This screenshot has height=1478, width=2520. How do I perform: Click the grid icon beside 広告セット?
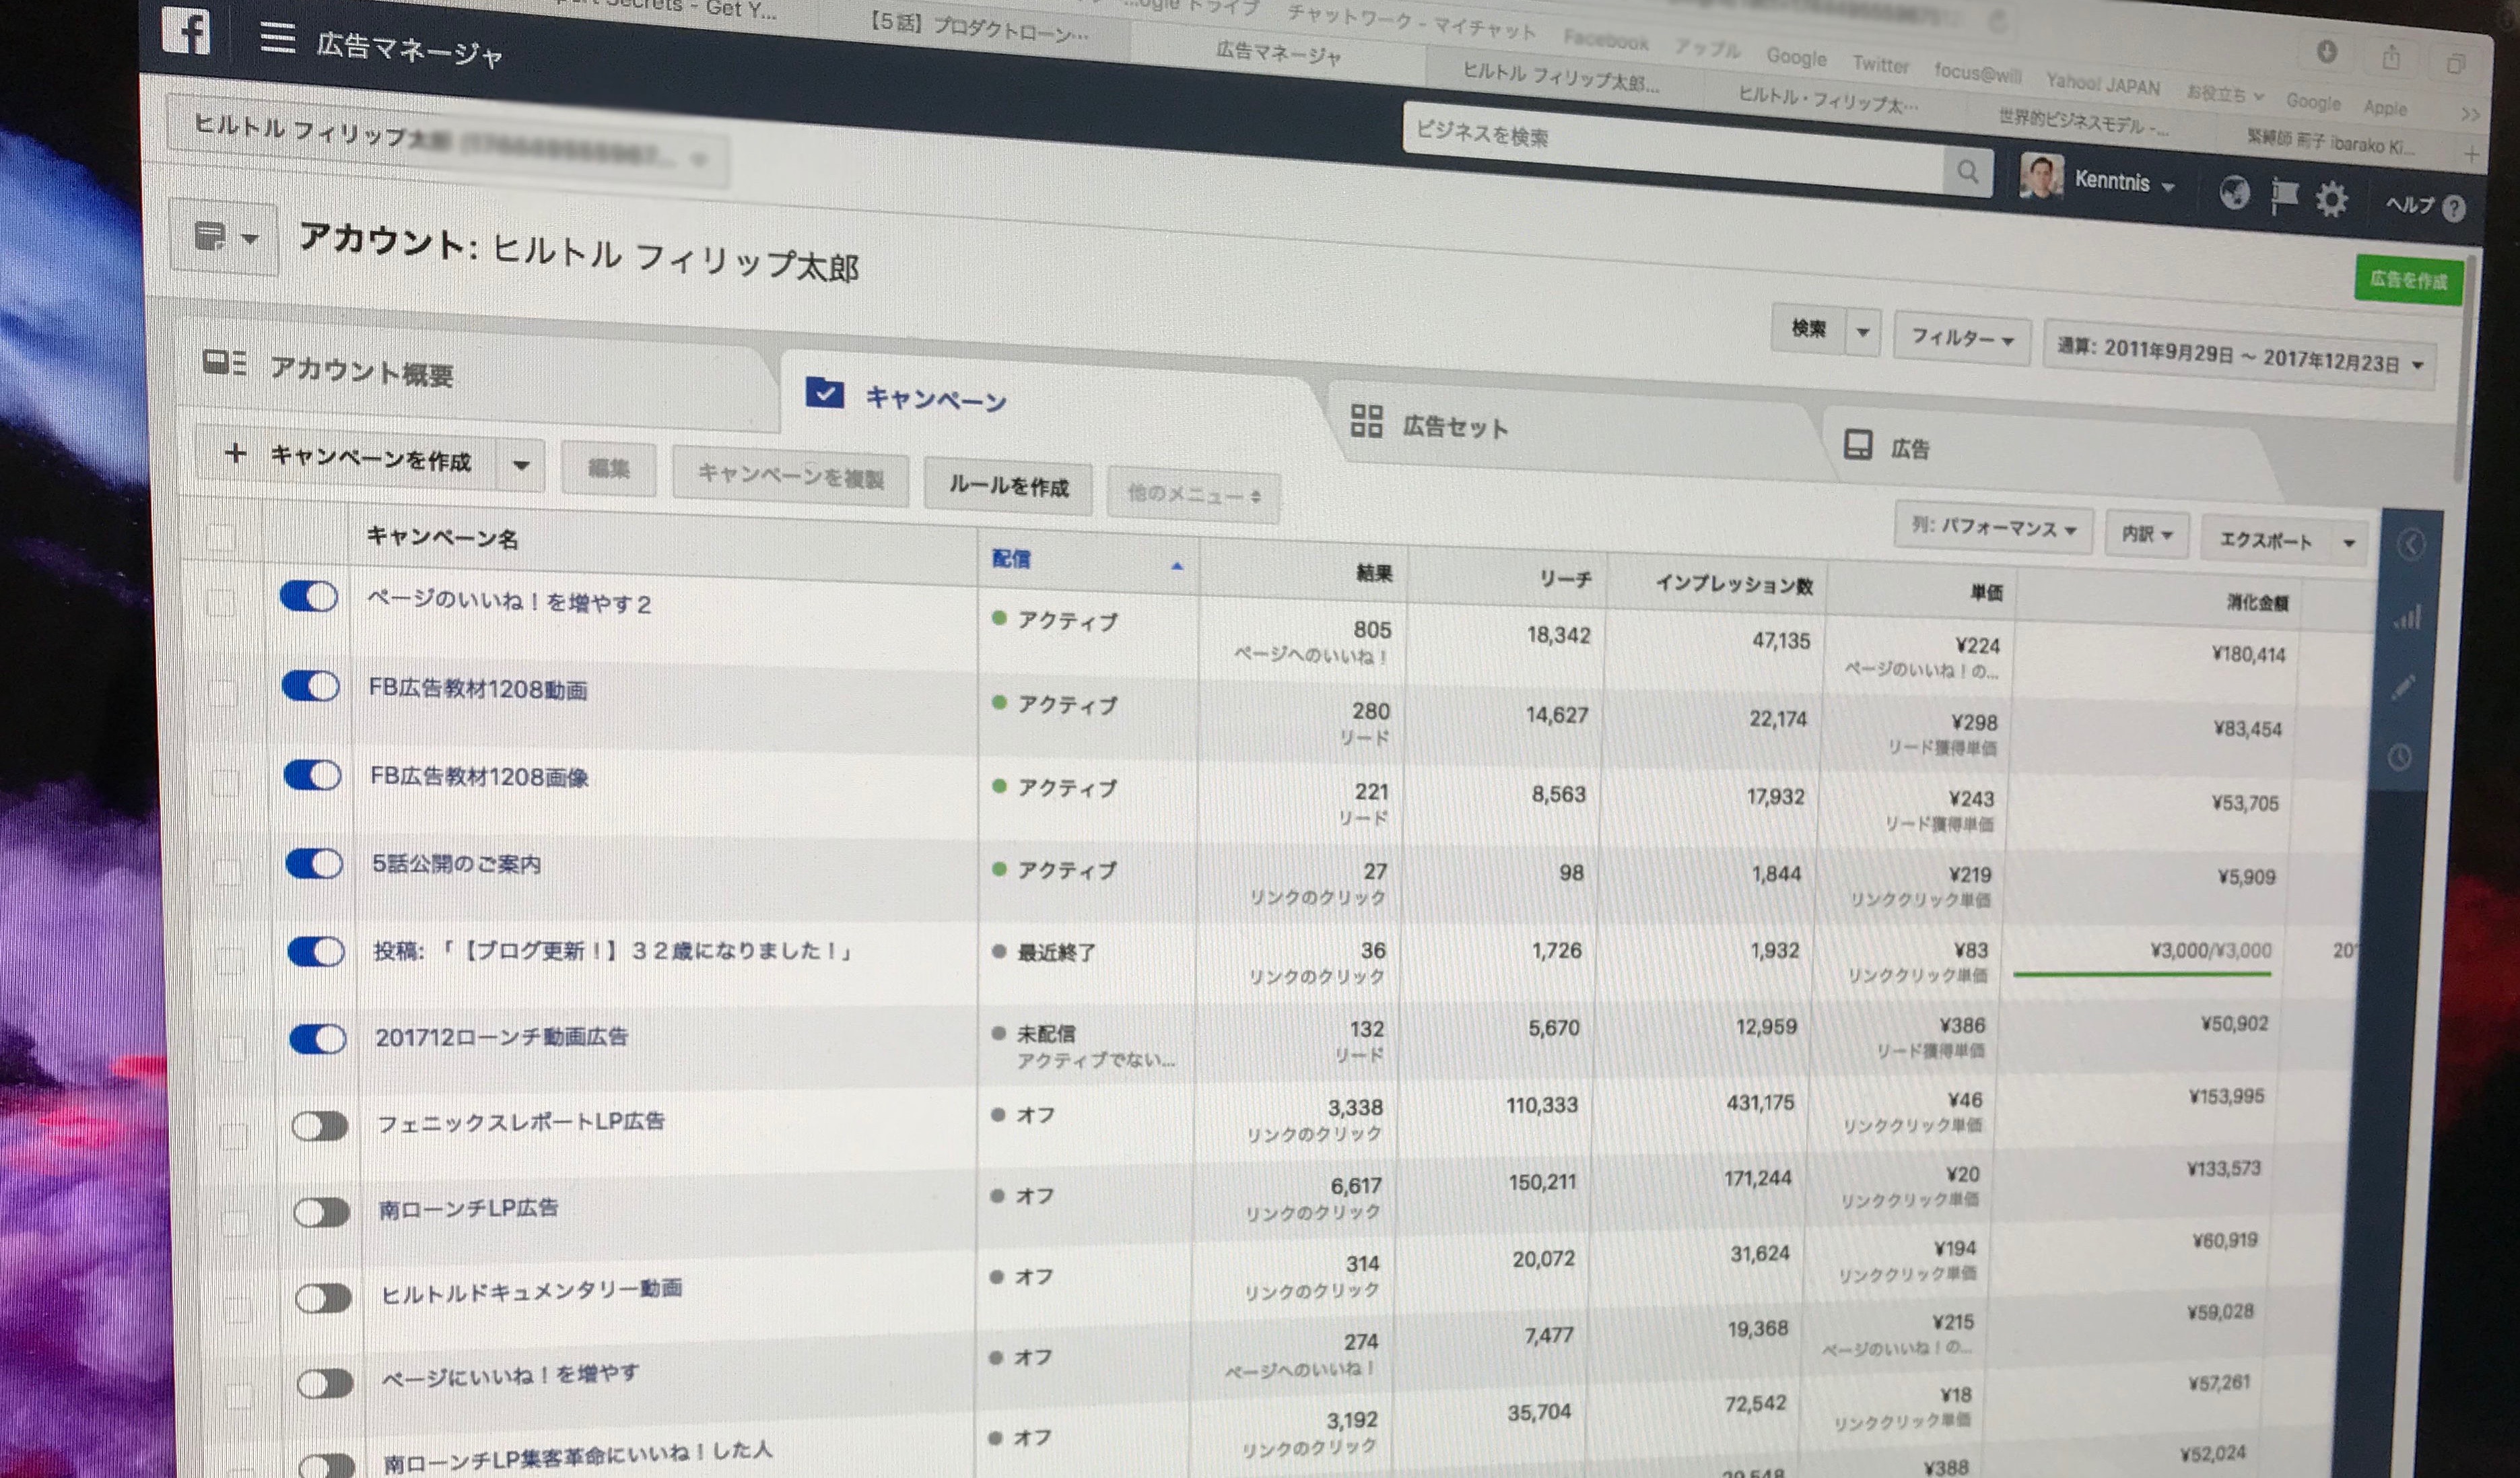(x=1366, y=420)
